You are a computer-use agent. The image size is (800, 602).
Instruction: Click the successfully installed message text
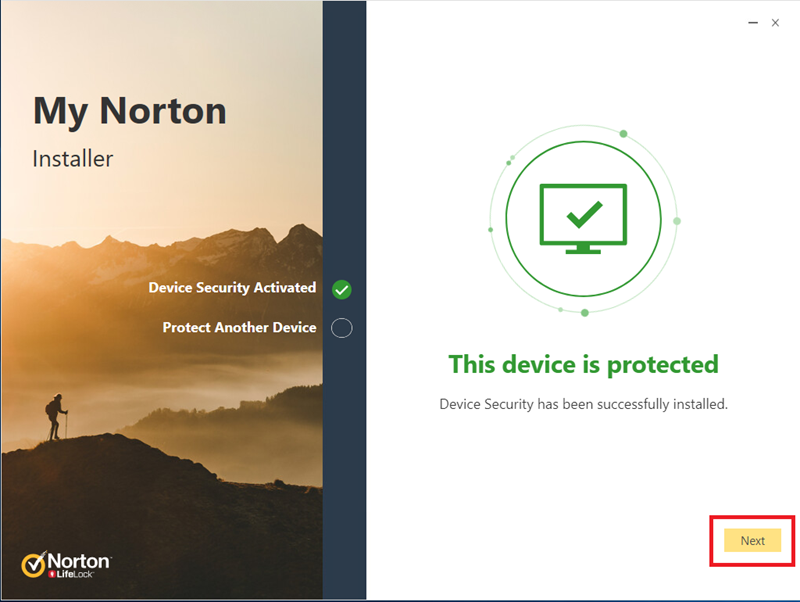583,404
